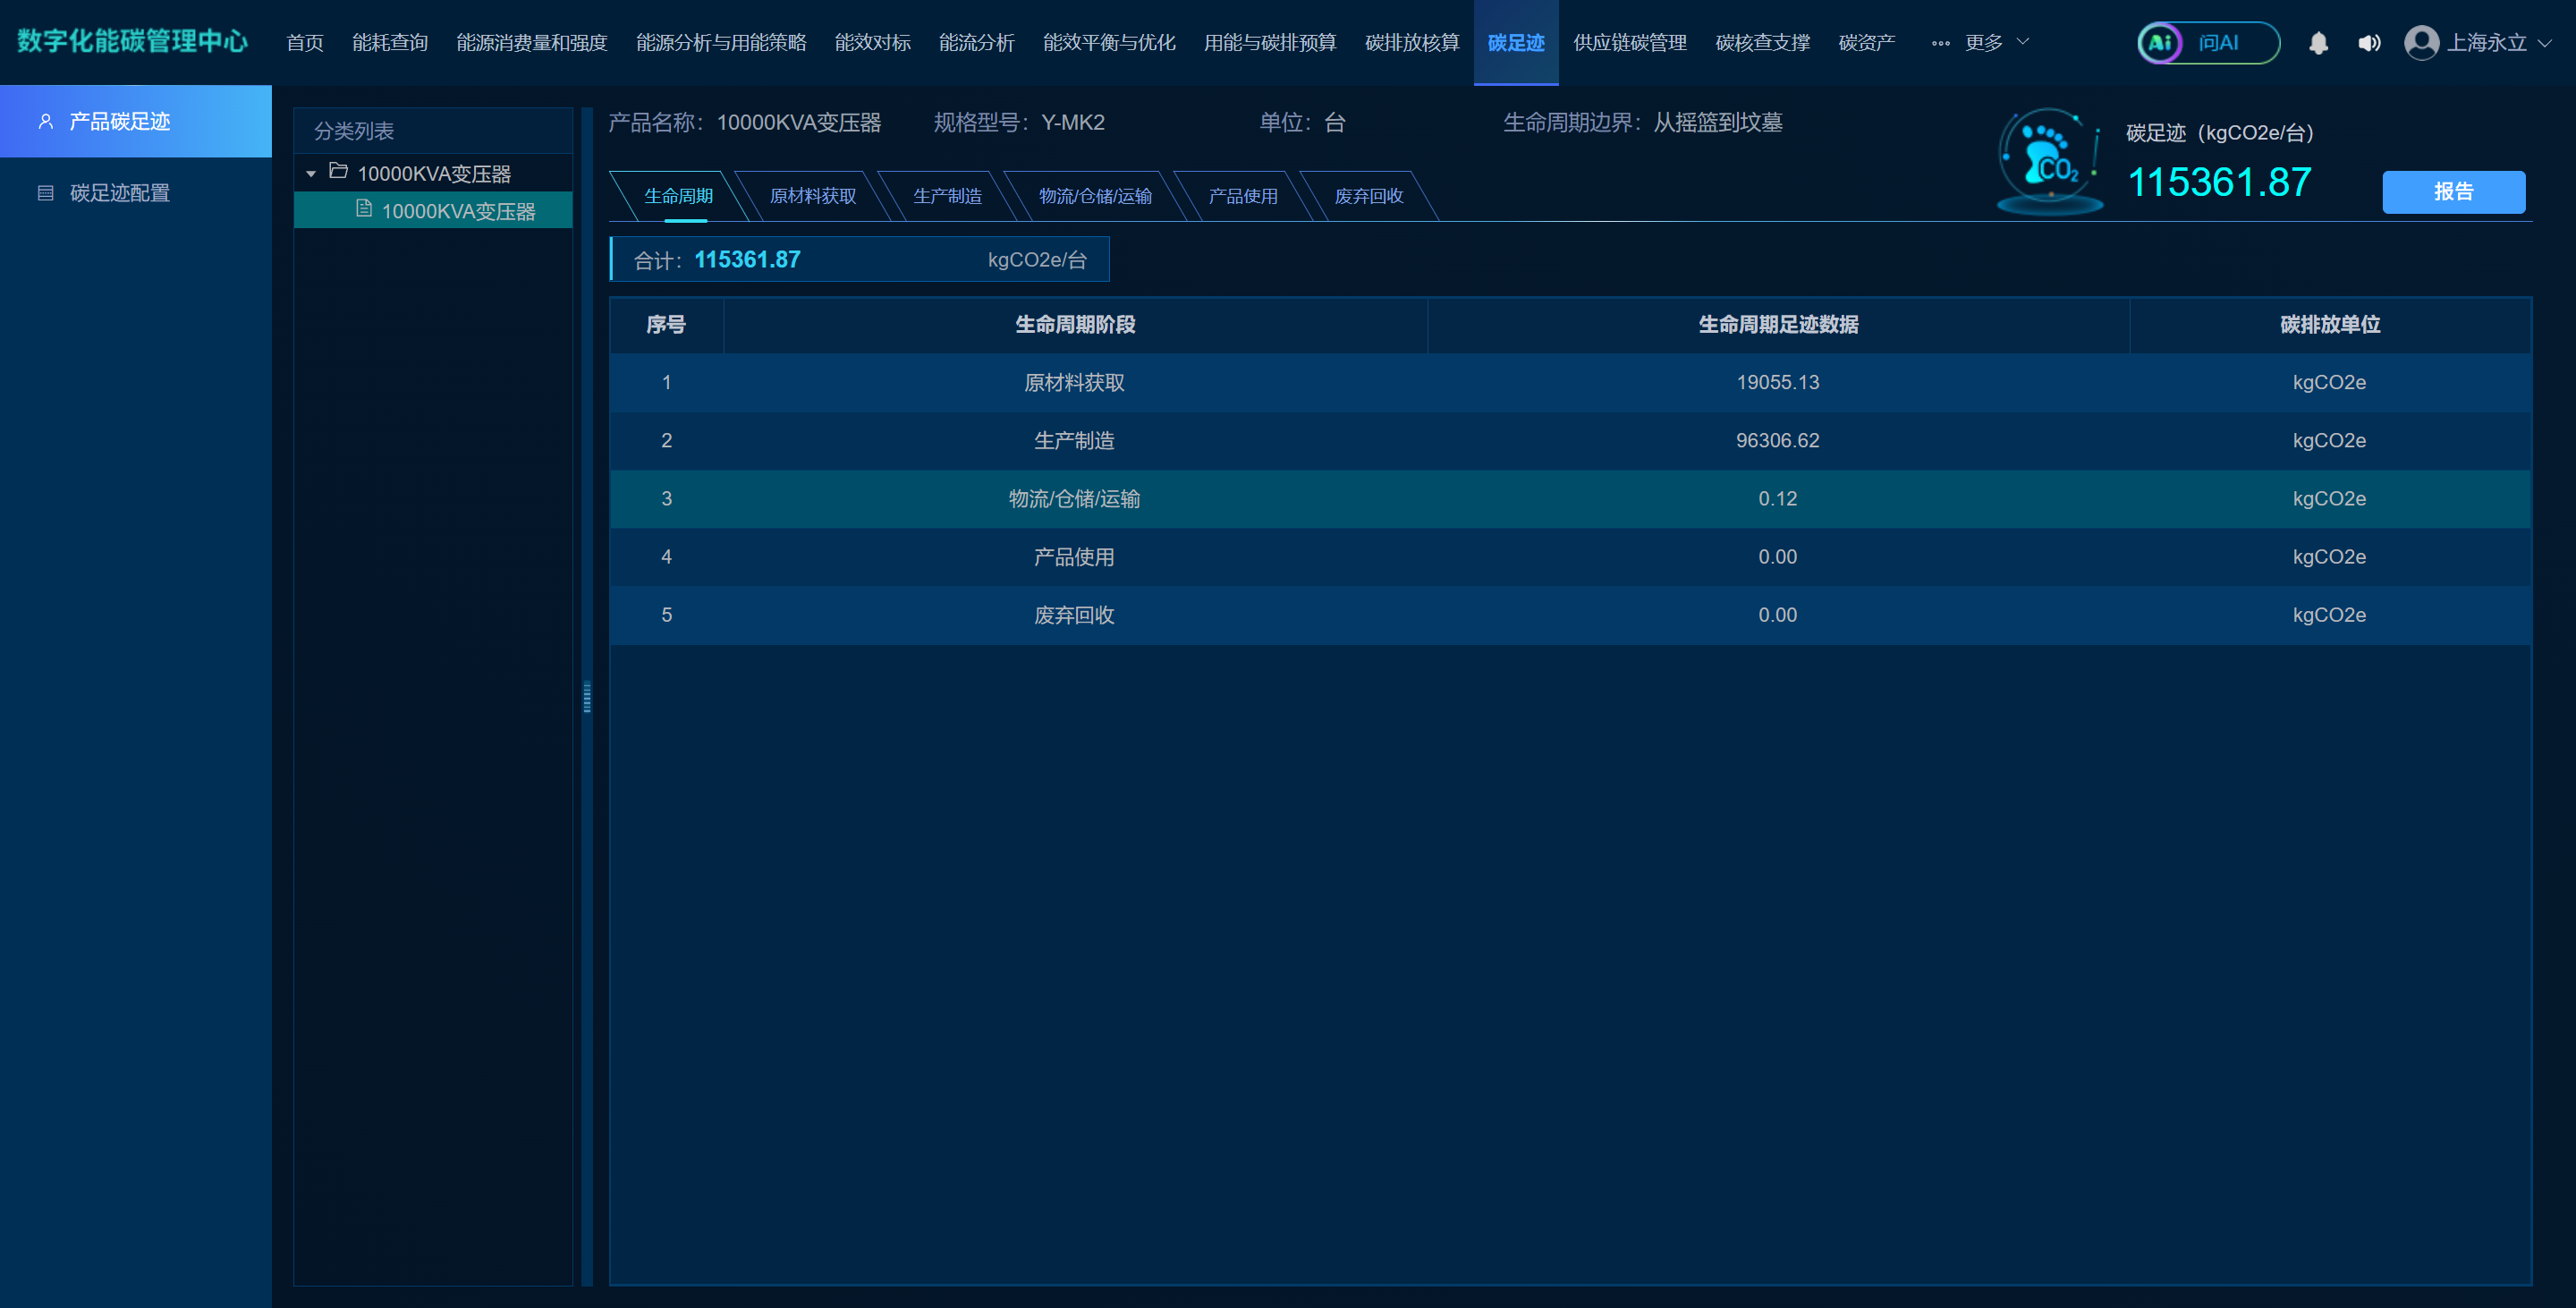
Task: Click the folder icon for 10000KVA变压器
Action: tap(338, 172)
